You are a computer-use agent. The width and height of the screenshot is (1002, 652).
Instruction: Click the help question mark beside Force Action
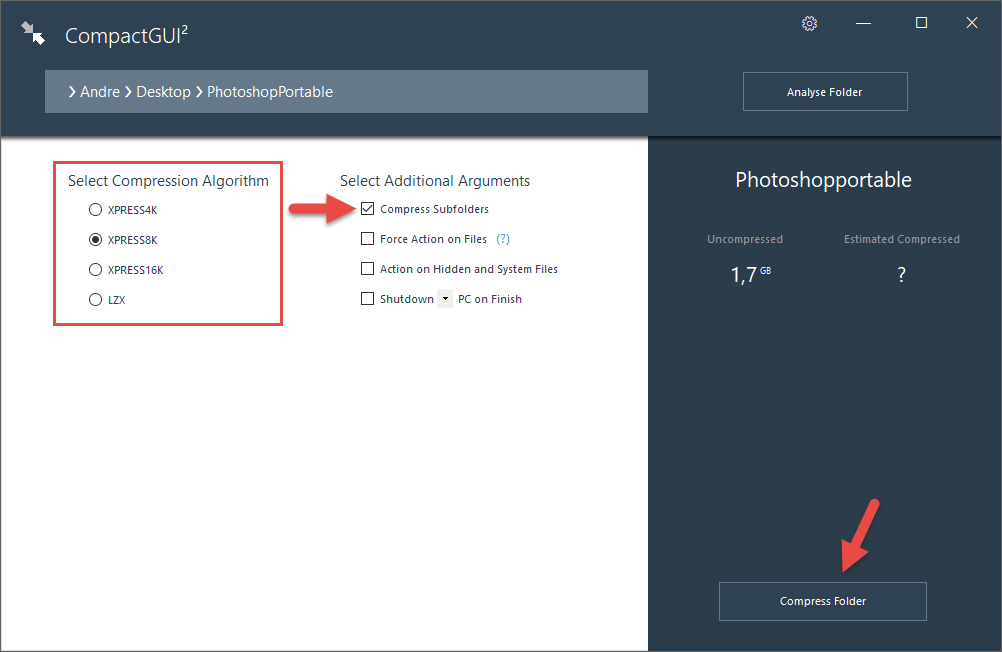click(503, 239)
